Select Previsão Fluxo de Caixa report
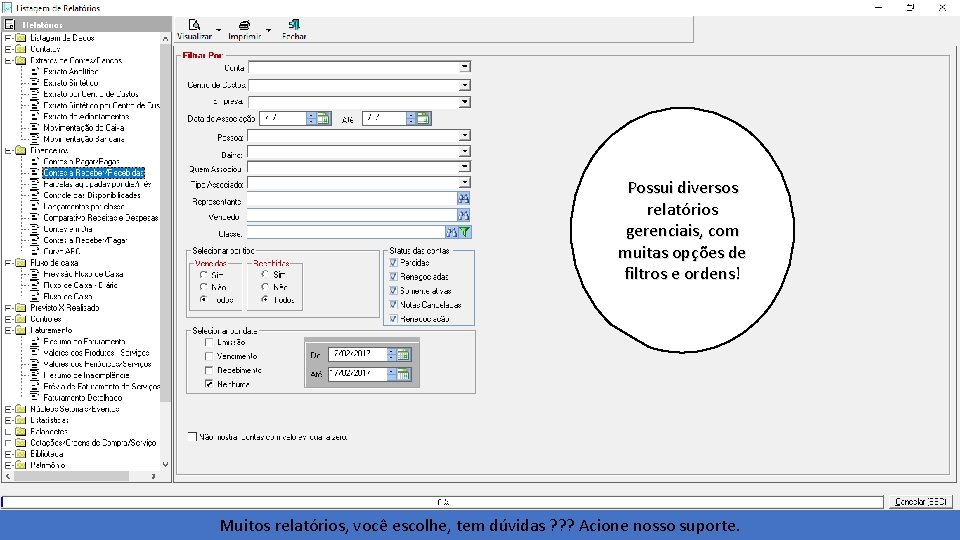960x540 pixels. click(83, 274)
